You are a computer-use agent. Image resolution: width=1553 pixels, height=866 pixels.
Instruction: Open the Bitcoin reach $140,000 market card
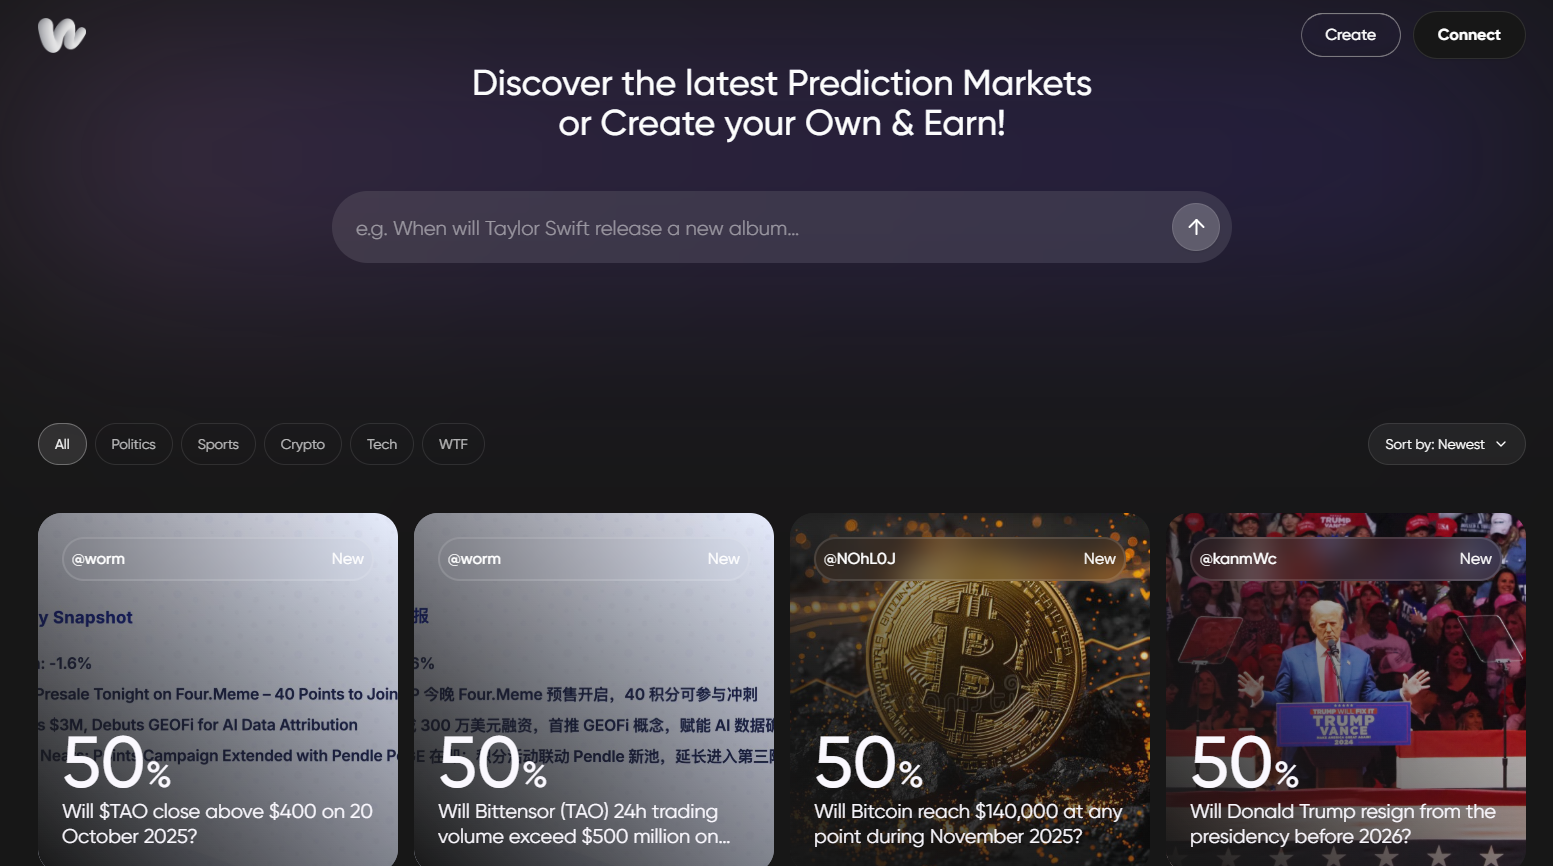(970, 690)
